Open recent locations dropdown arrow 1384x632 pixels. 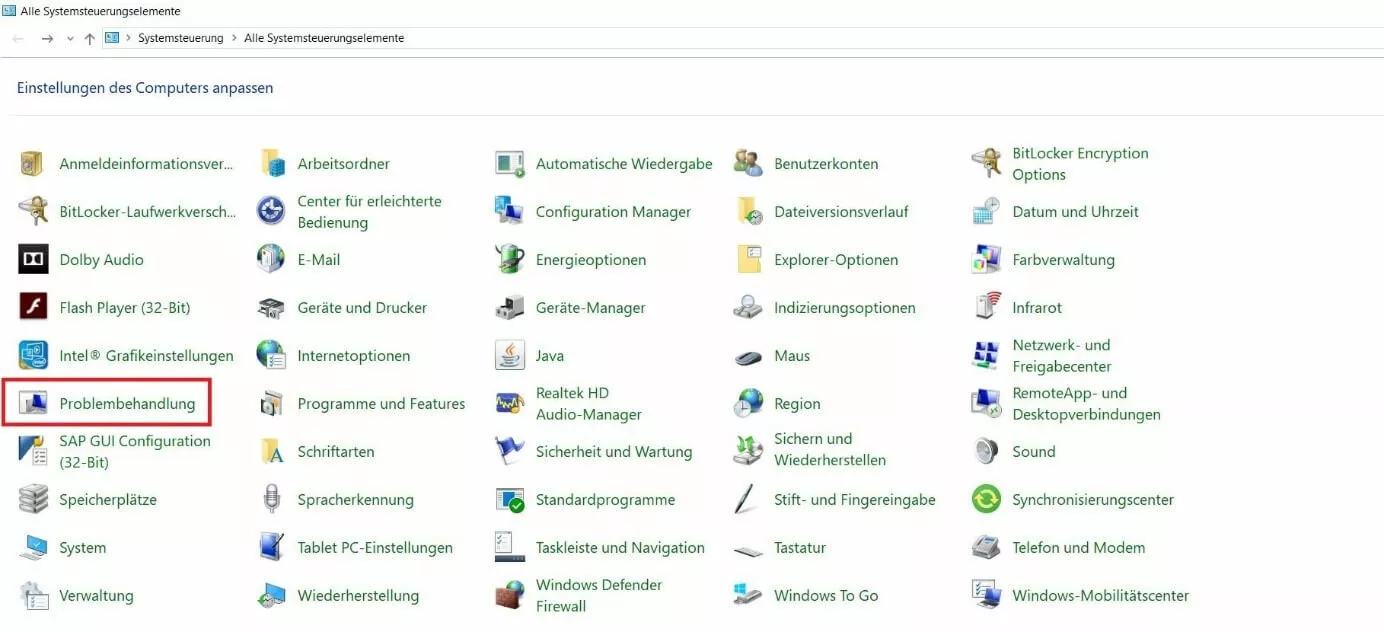tap(70, 39)
